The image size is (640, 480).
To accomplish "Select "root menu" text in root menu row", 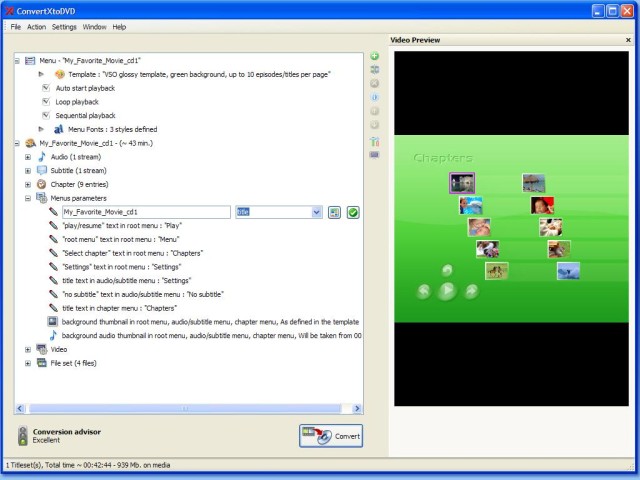I will pos(120,240).
